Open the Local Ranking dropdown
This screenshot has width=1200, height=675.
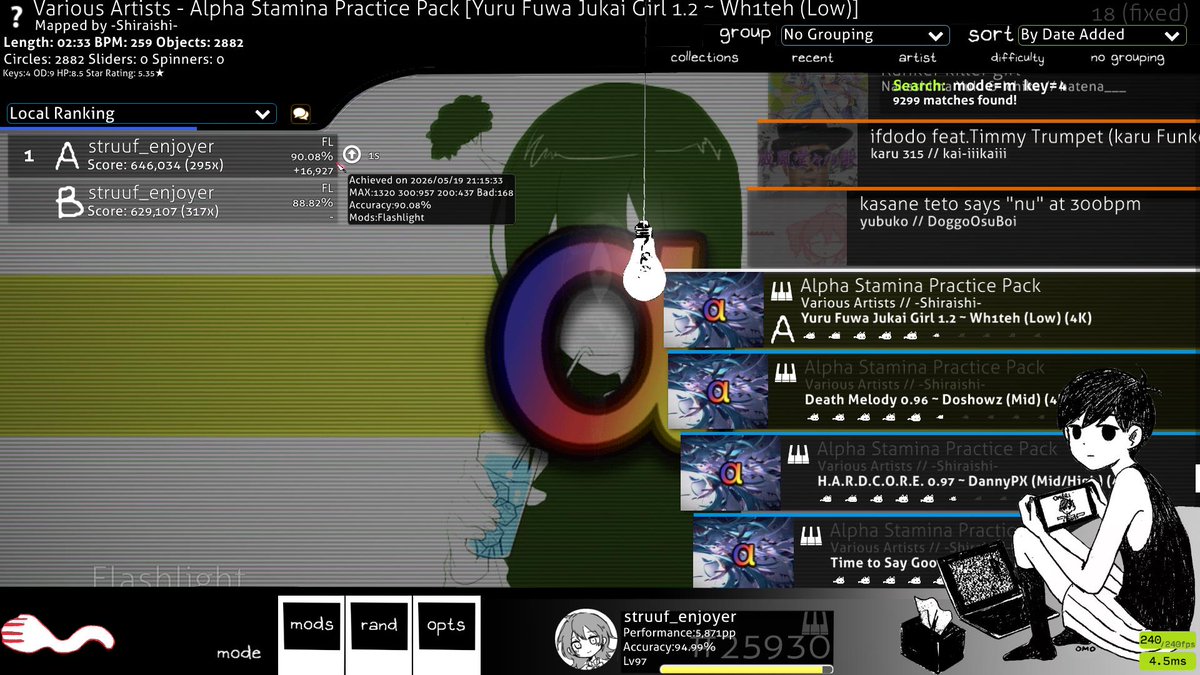141,114
